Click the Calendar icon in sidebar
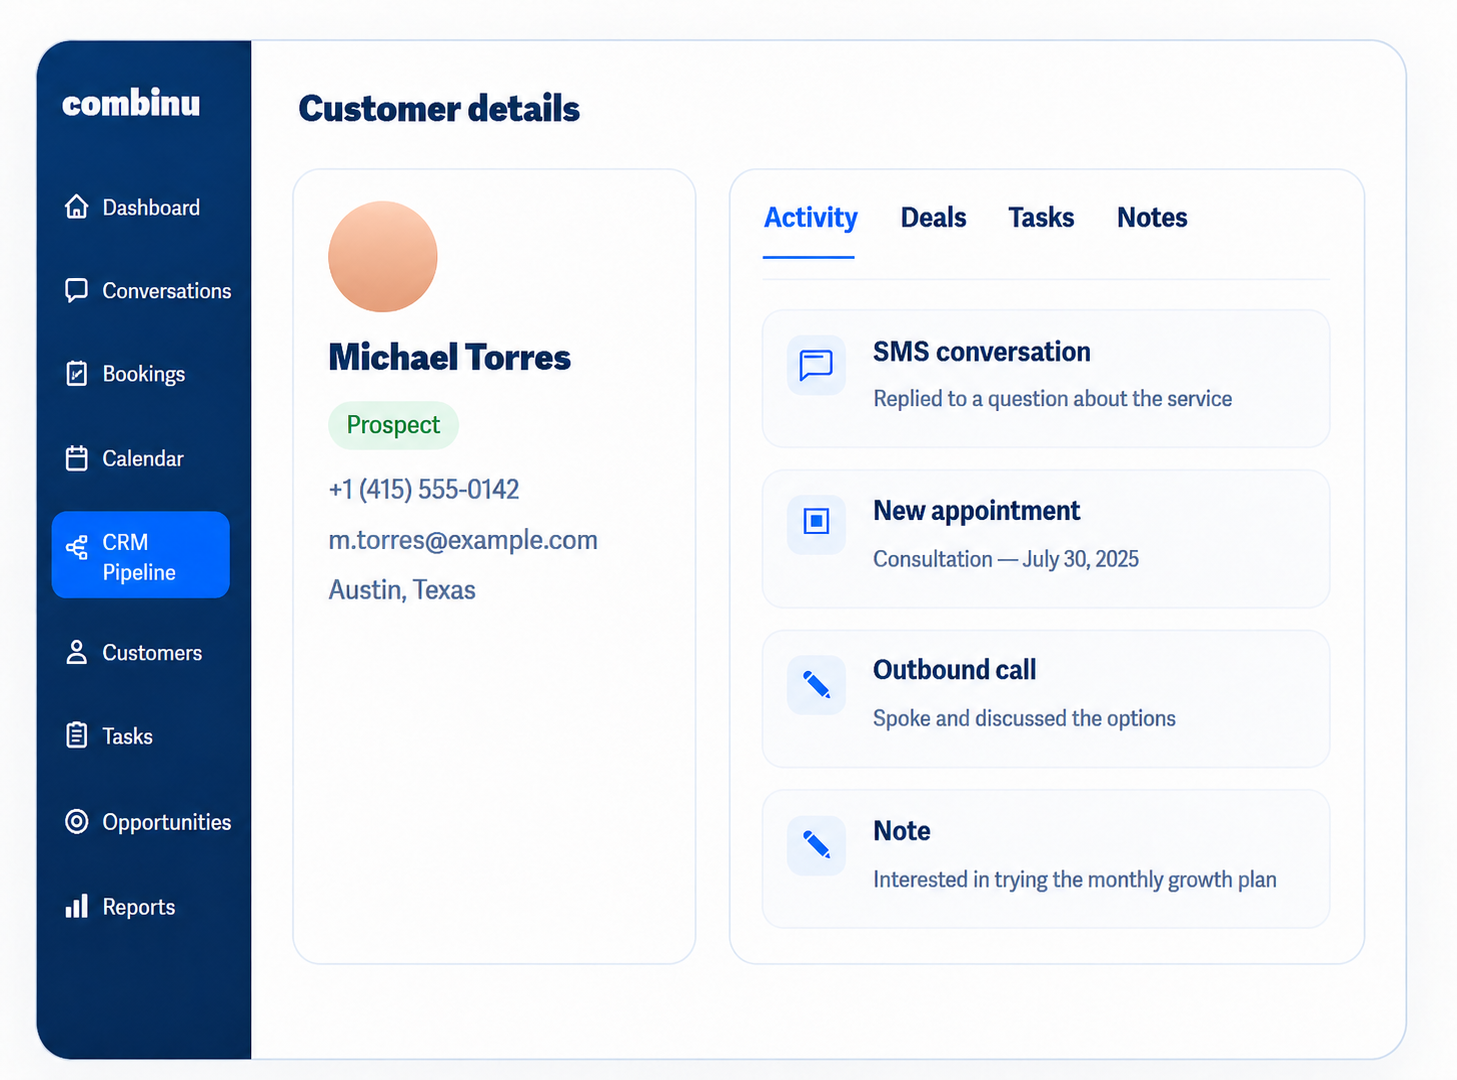This screenshot has height=1080, width=1457. 76,458
